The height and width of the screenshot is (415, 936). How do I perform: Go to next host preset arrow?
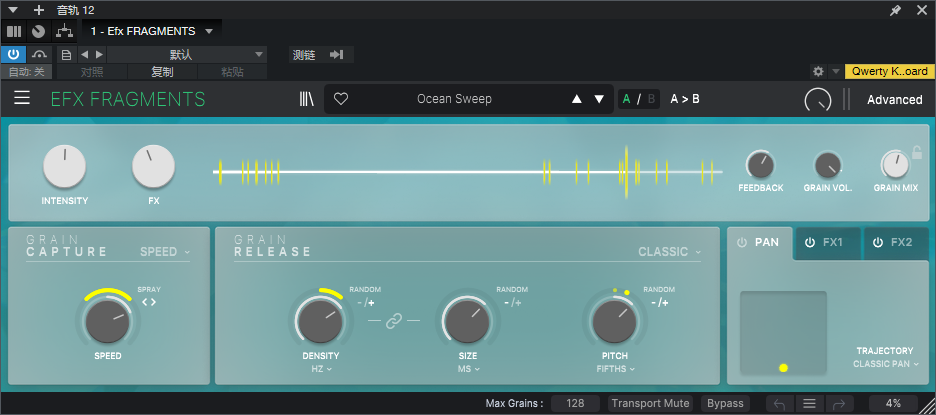[99, 55]
